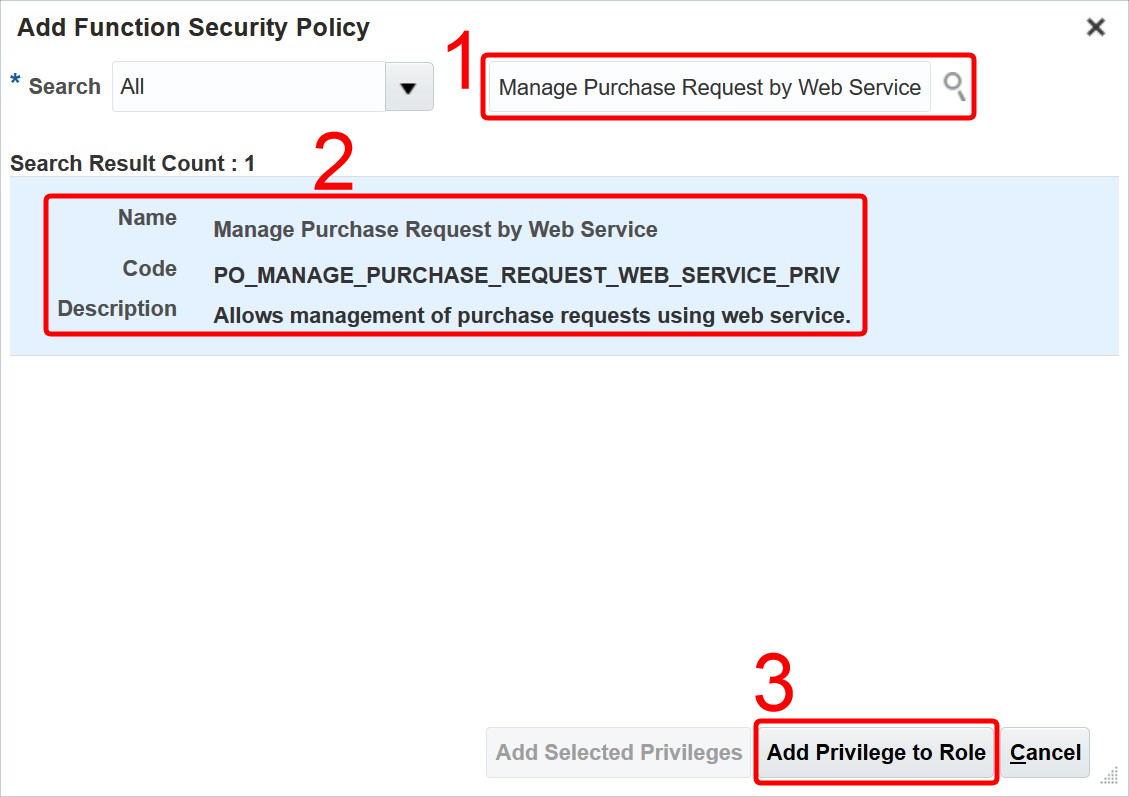Select the Manage Purchase Request by Web Service result
The image size is (1129, 797).
pyautogui.click(x=435, y=229)
